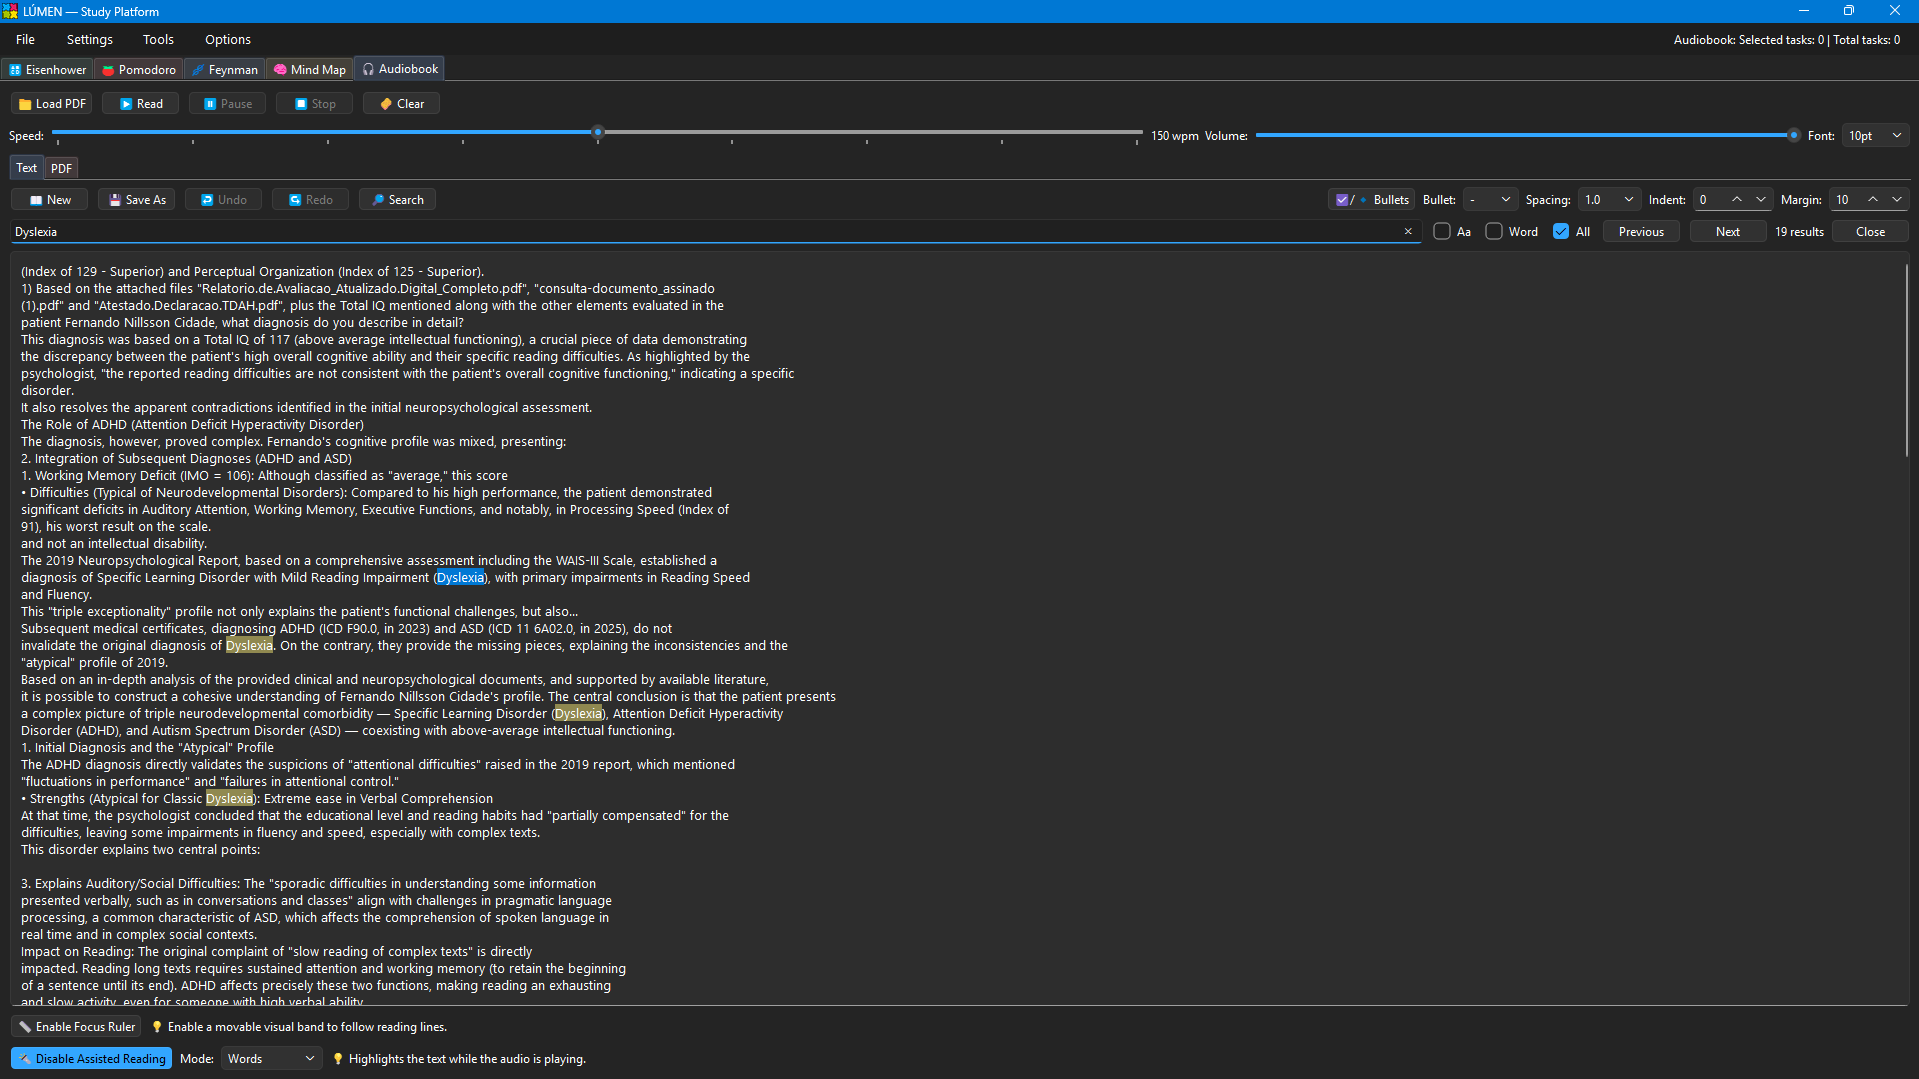Disable Assisted Reading

click(91, 1059)
